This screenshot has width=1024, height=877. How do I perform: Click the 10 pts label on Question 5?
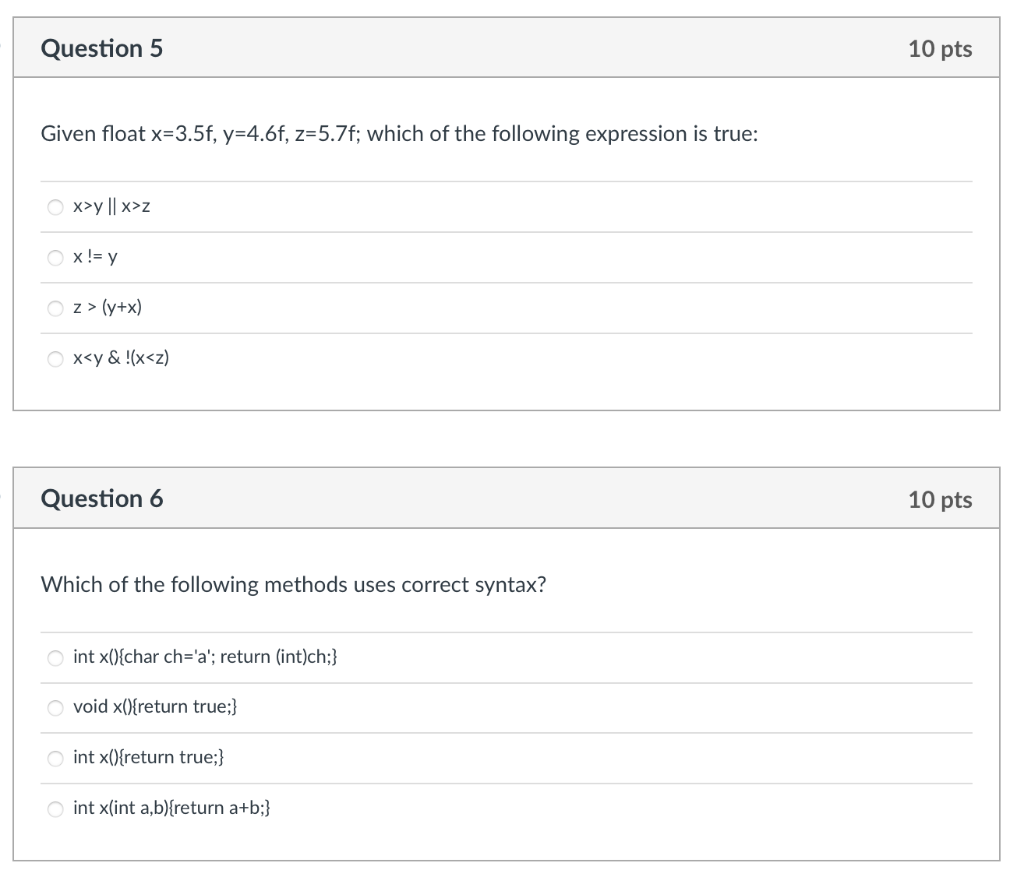point(940,49)
